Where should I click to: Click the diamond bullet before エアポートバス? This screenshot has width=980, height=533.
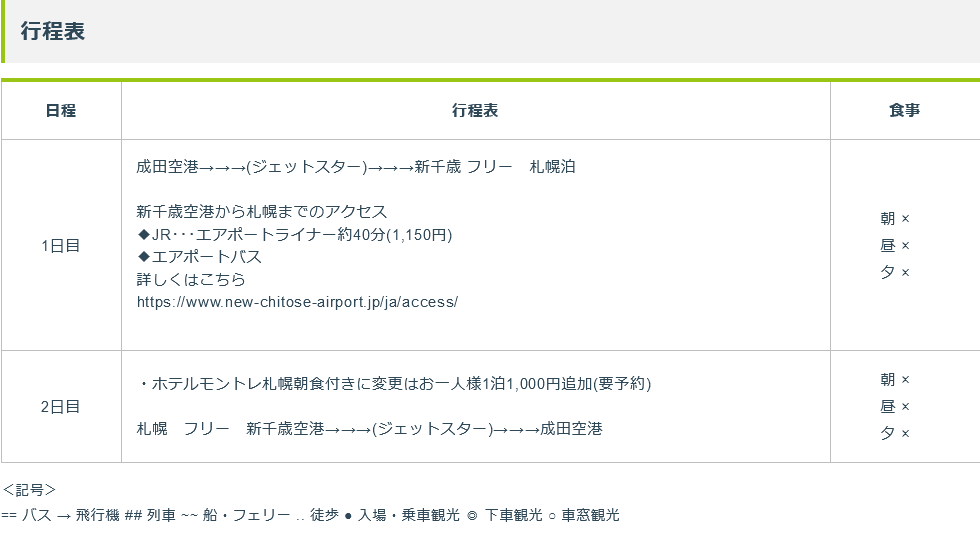coord(144,257)
